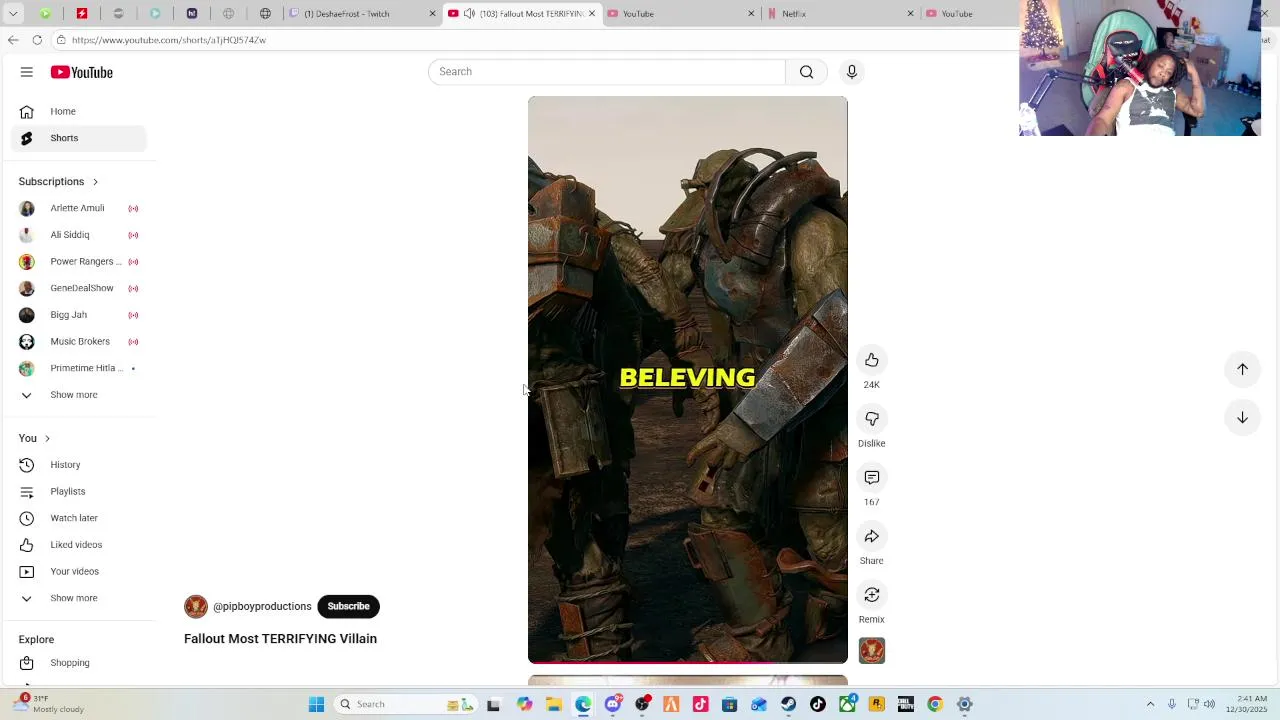Screen dimensions: 1280x720
Task: Go back with the browser back arrow
Action: pyautogui.click(x=13, y=40)
